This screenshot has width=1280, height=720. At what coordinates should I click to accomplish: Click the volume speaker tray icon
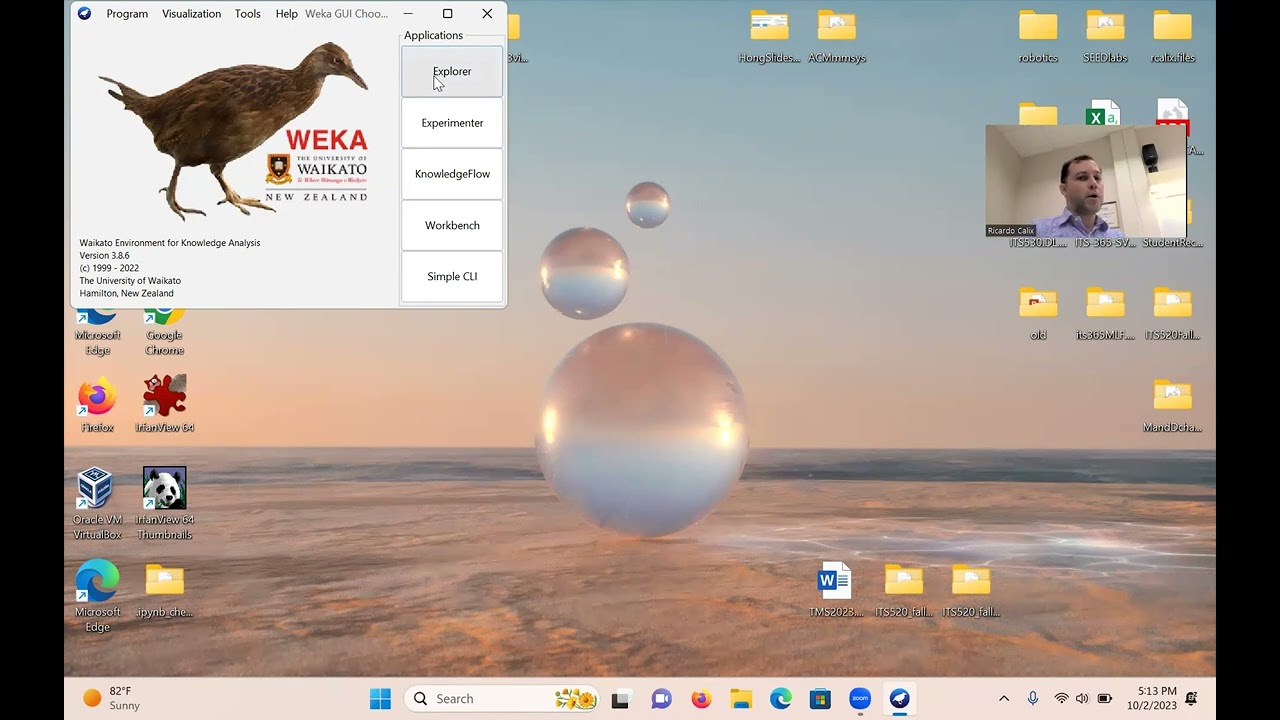coord(1082,699)
